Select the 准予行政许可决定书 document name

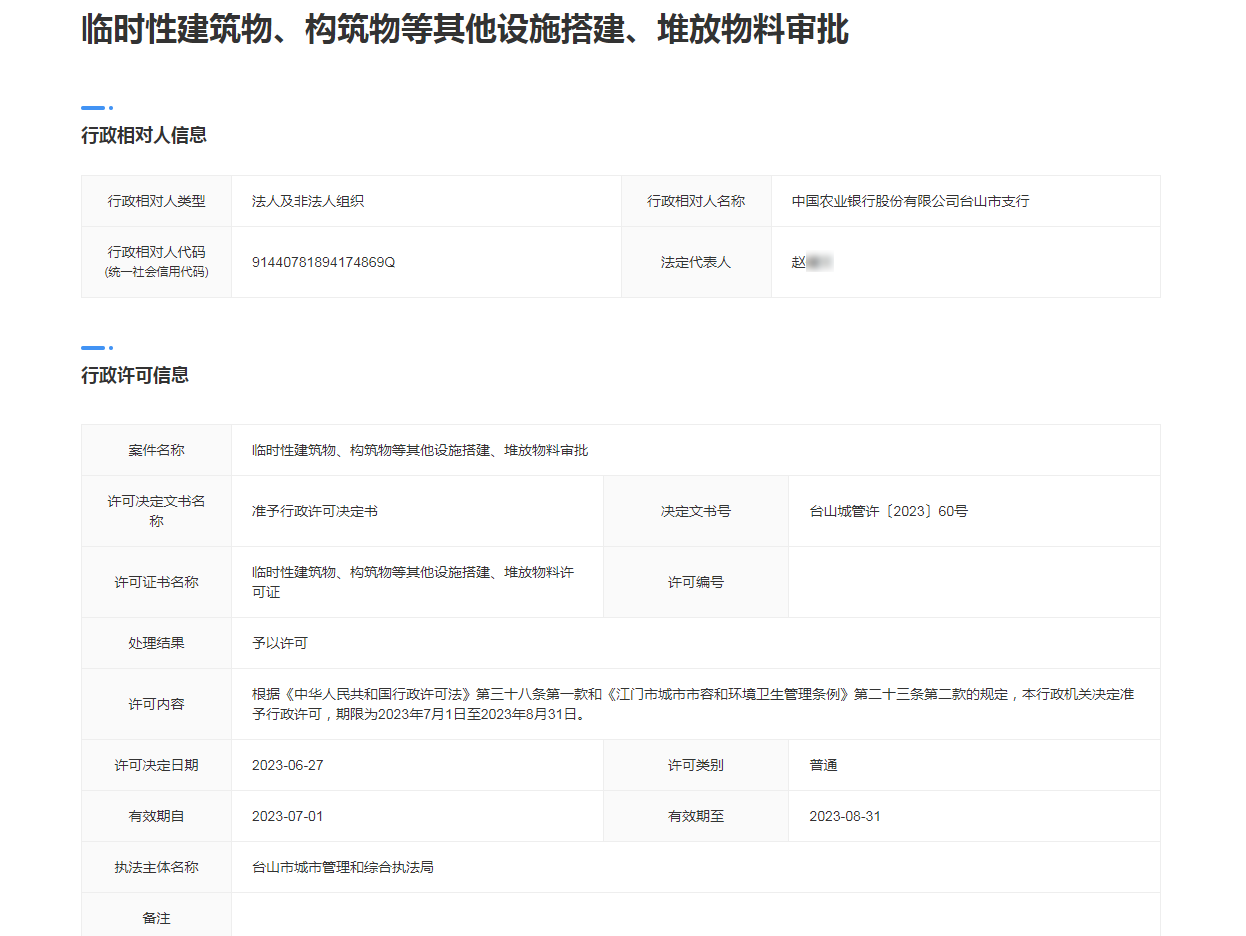315,511
